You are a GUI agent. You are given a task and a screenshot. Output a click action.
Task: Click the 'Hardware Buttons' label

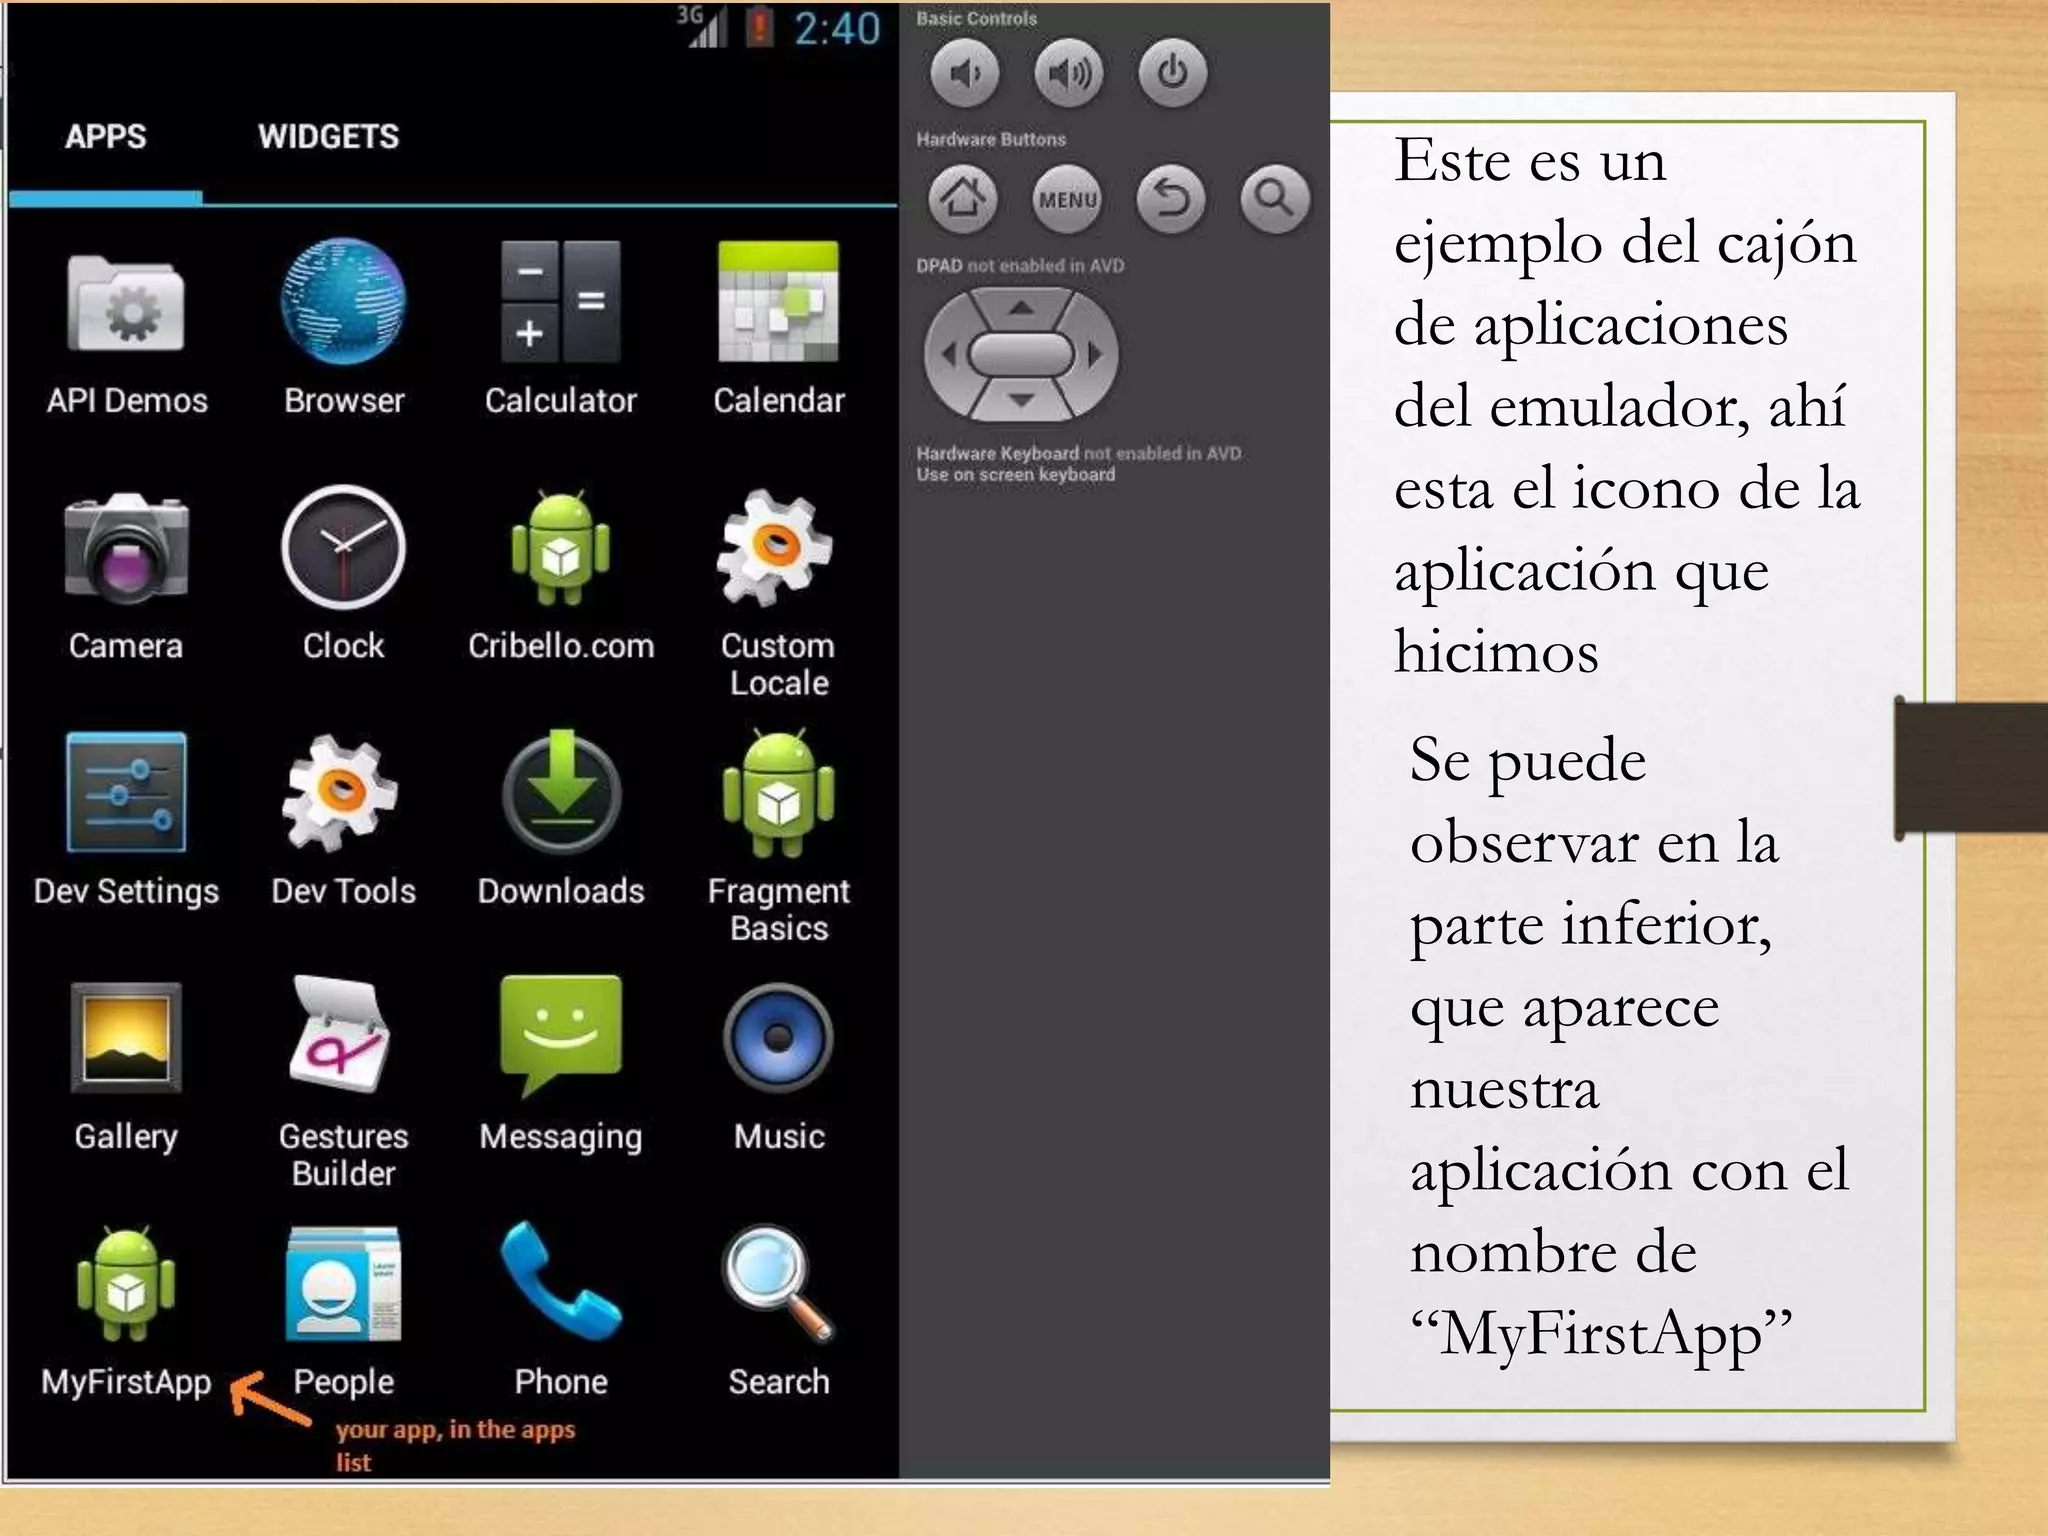click(991, 139)
